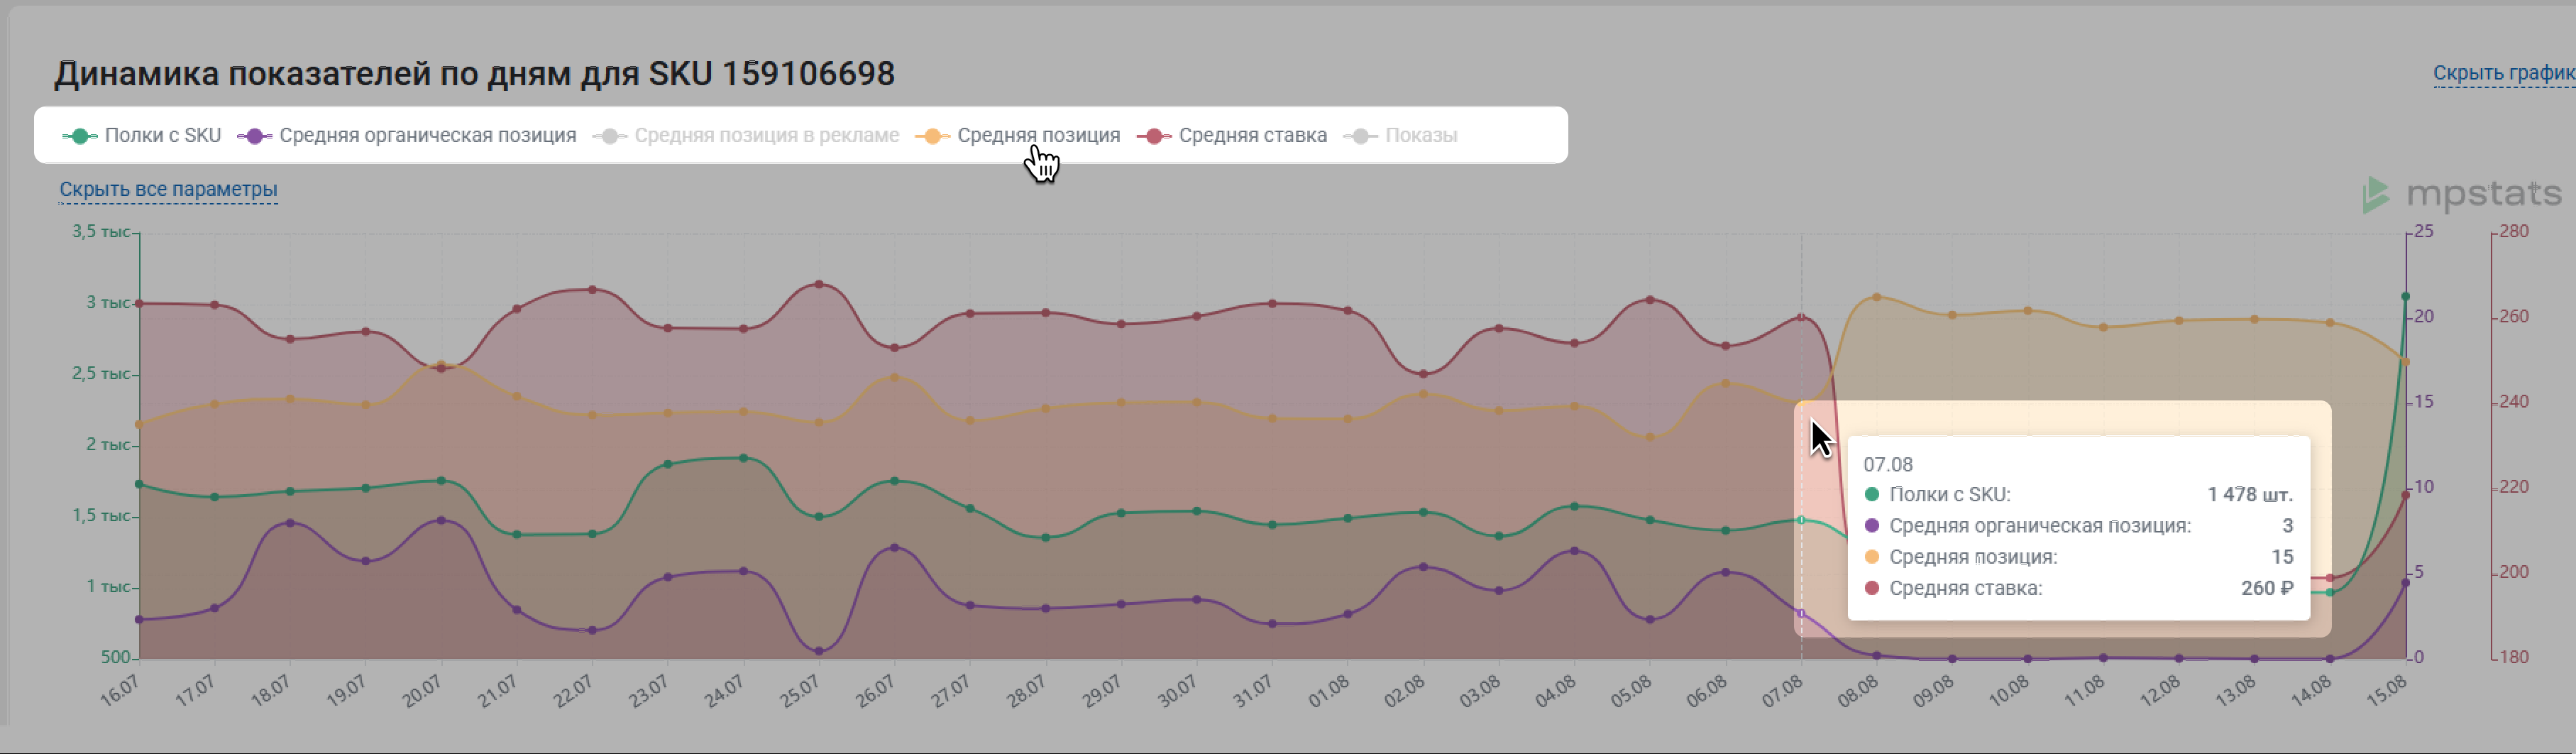
Task: Hide the 'Средняя органическая позиция' series label
Action: [427, 136]
